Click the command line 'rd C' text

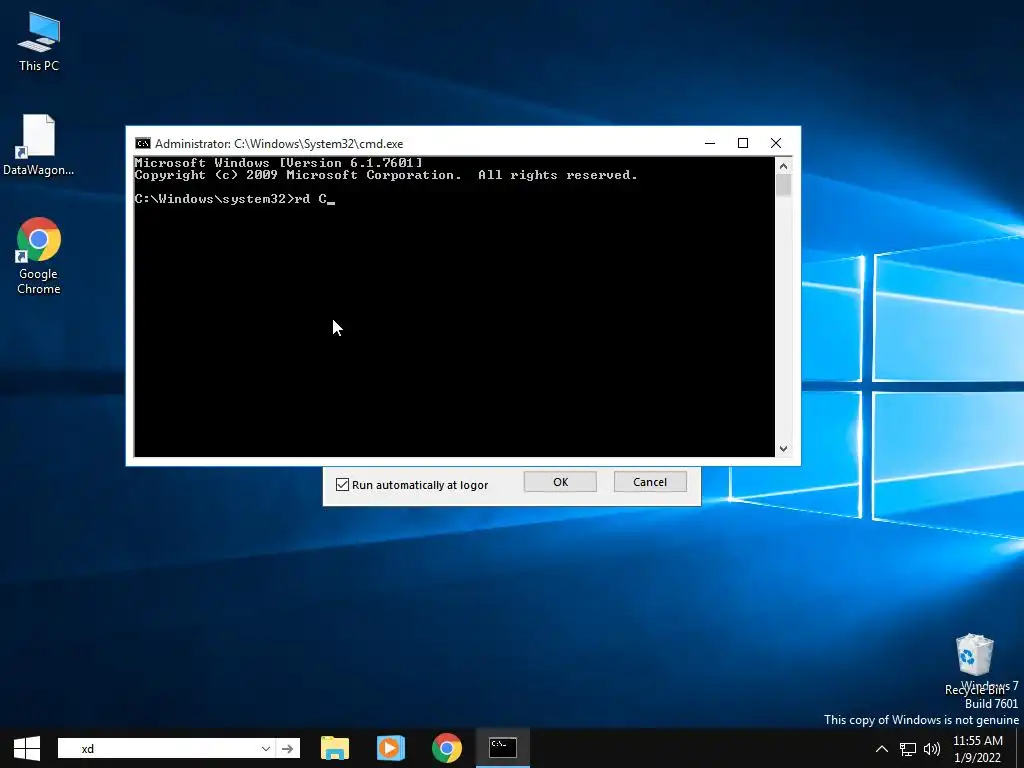[311, 199]
